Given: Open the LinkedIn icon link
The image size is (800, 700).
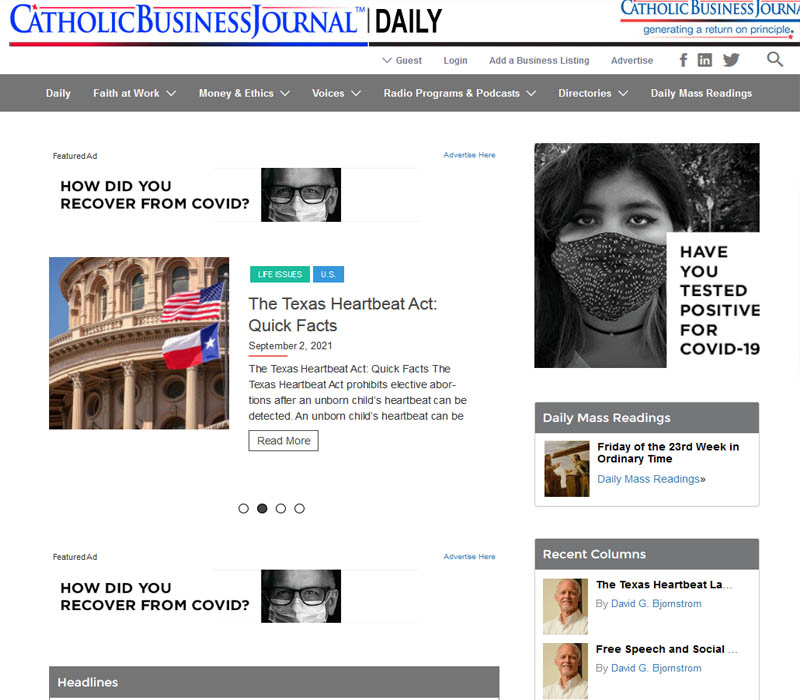Looking at the screenshot, I should point(705,60).
